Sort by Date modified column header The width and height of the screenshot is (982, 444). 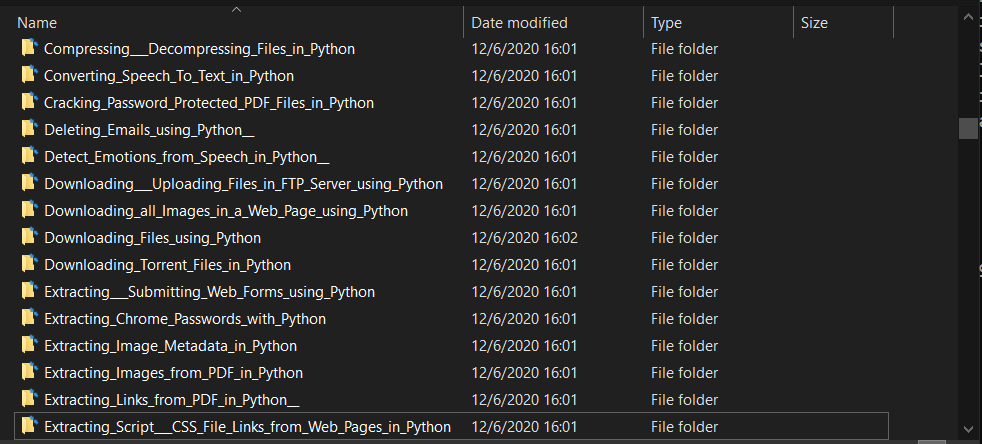pos(519,23)
